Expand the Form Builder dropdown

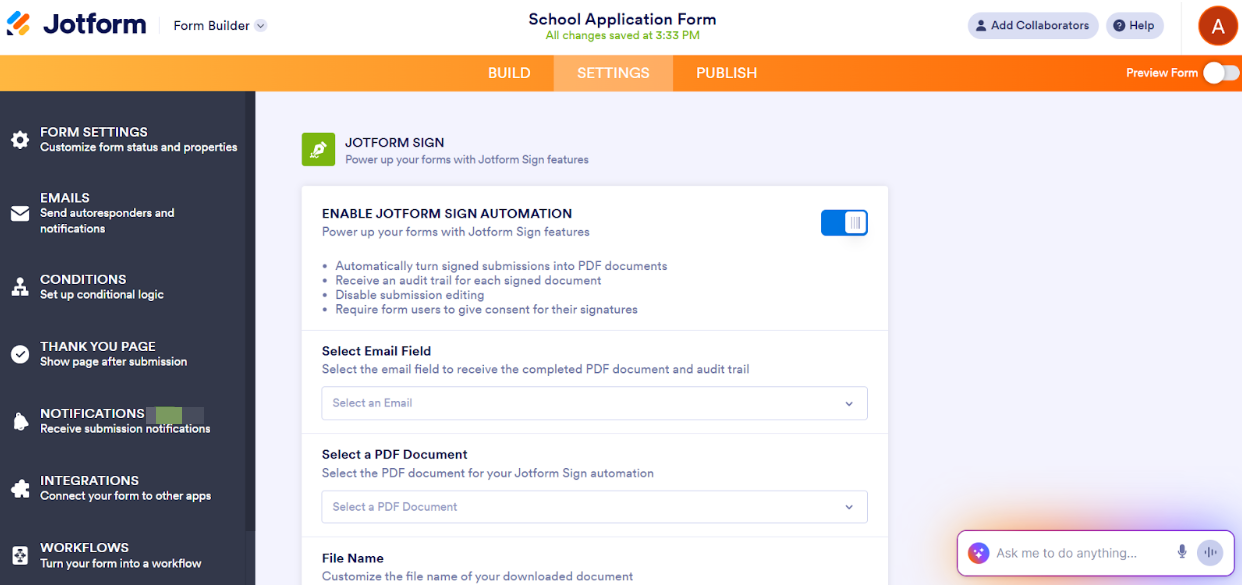coord(219,25)
